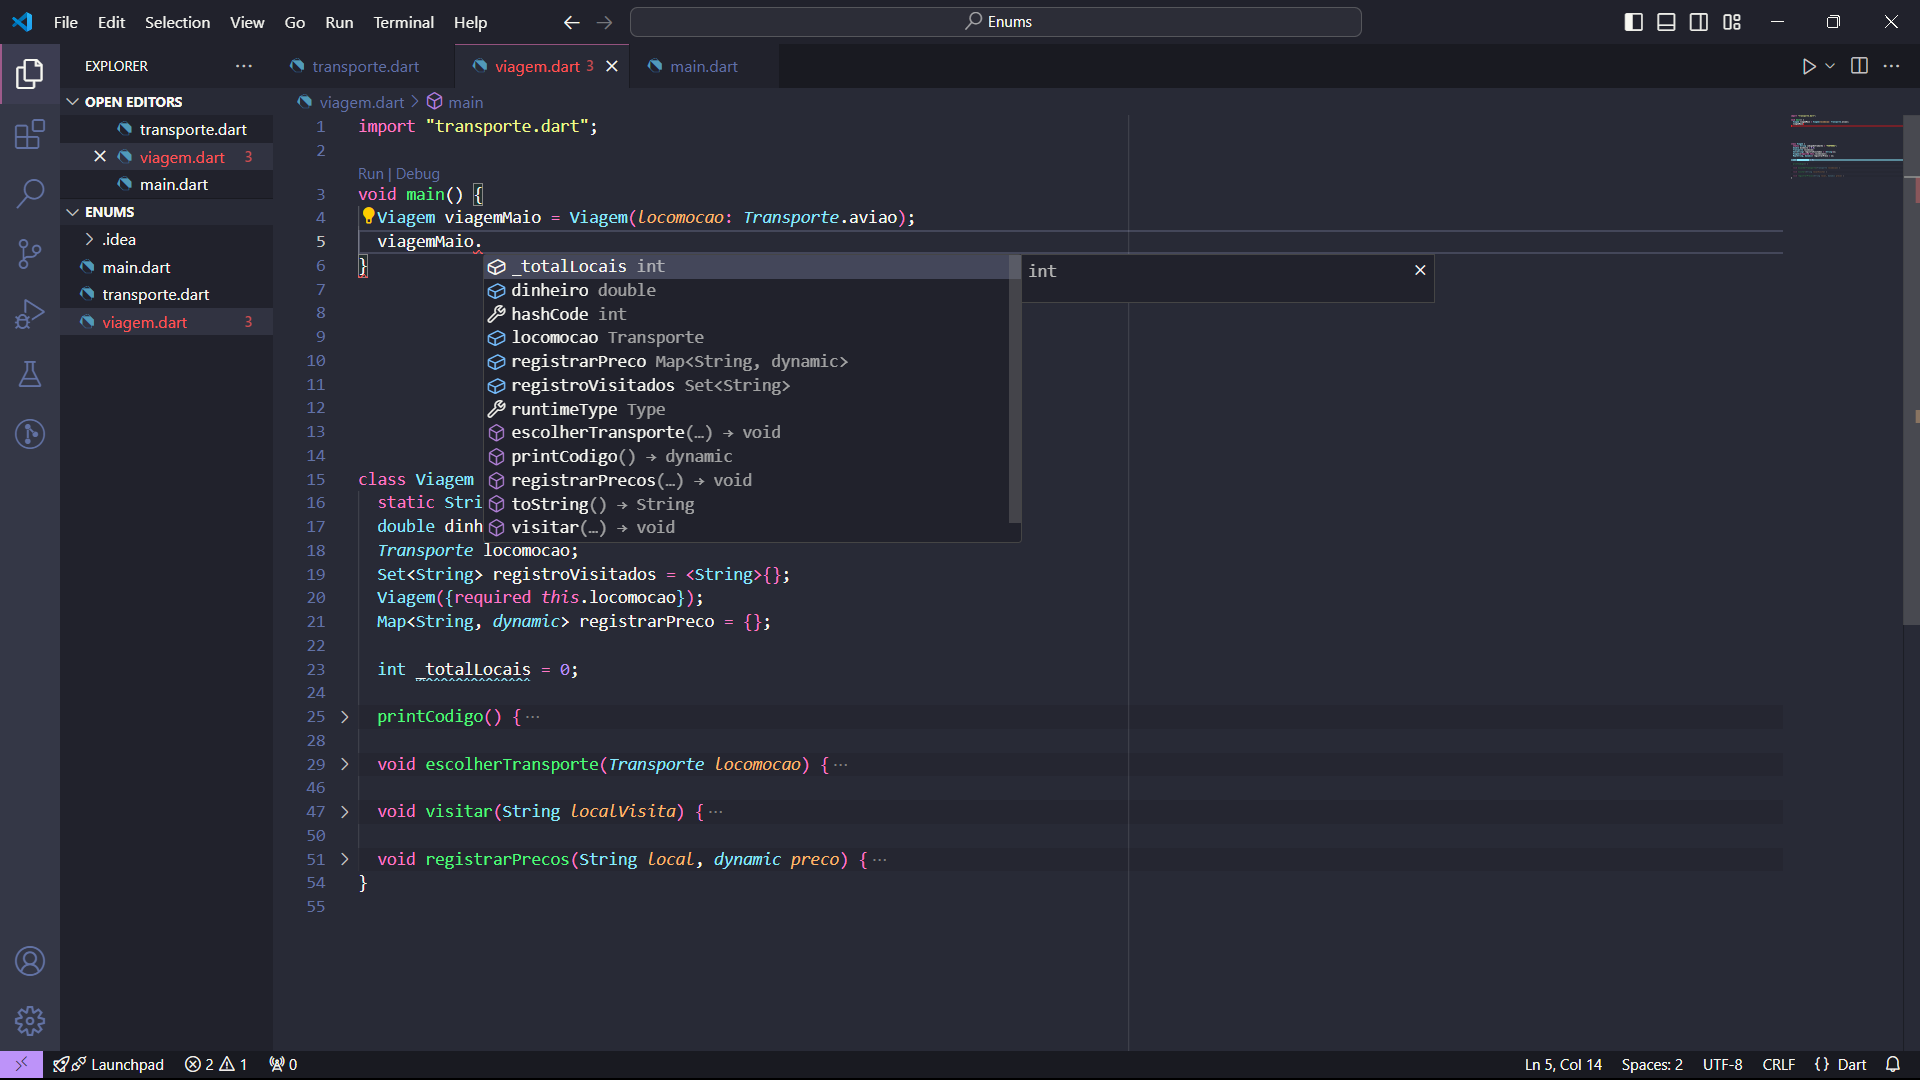Open Launchpad from the status bar
1920x1080 pixels.
[108, 1064]
